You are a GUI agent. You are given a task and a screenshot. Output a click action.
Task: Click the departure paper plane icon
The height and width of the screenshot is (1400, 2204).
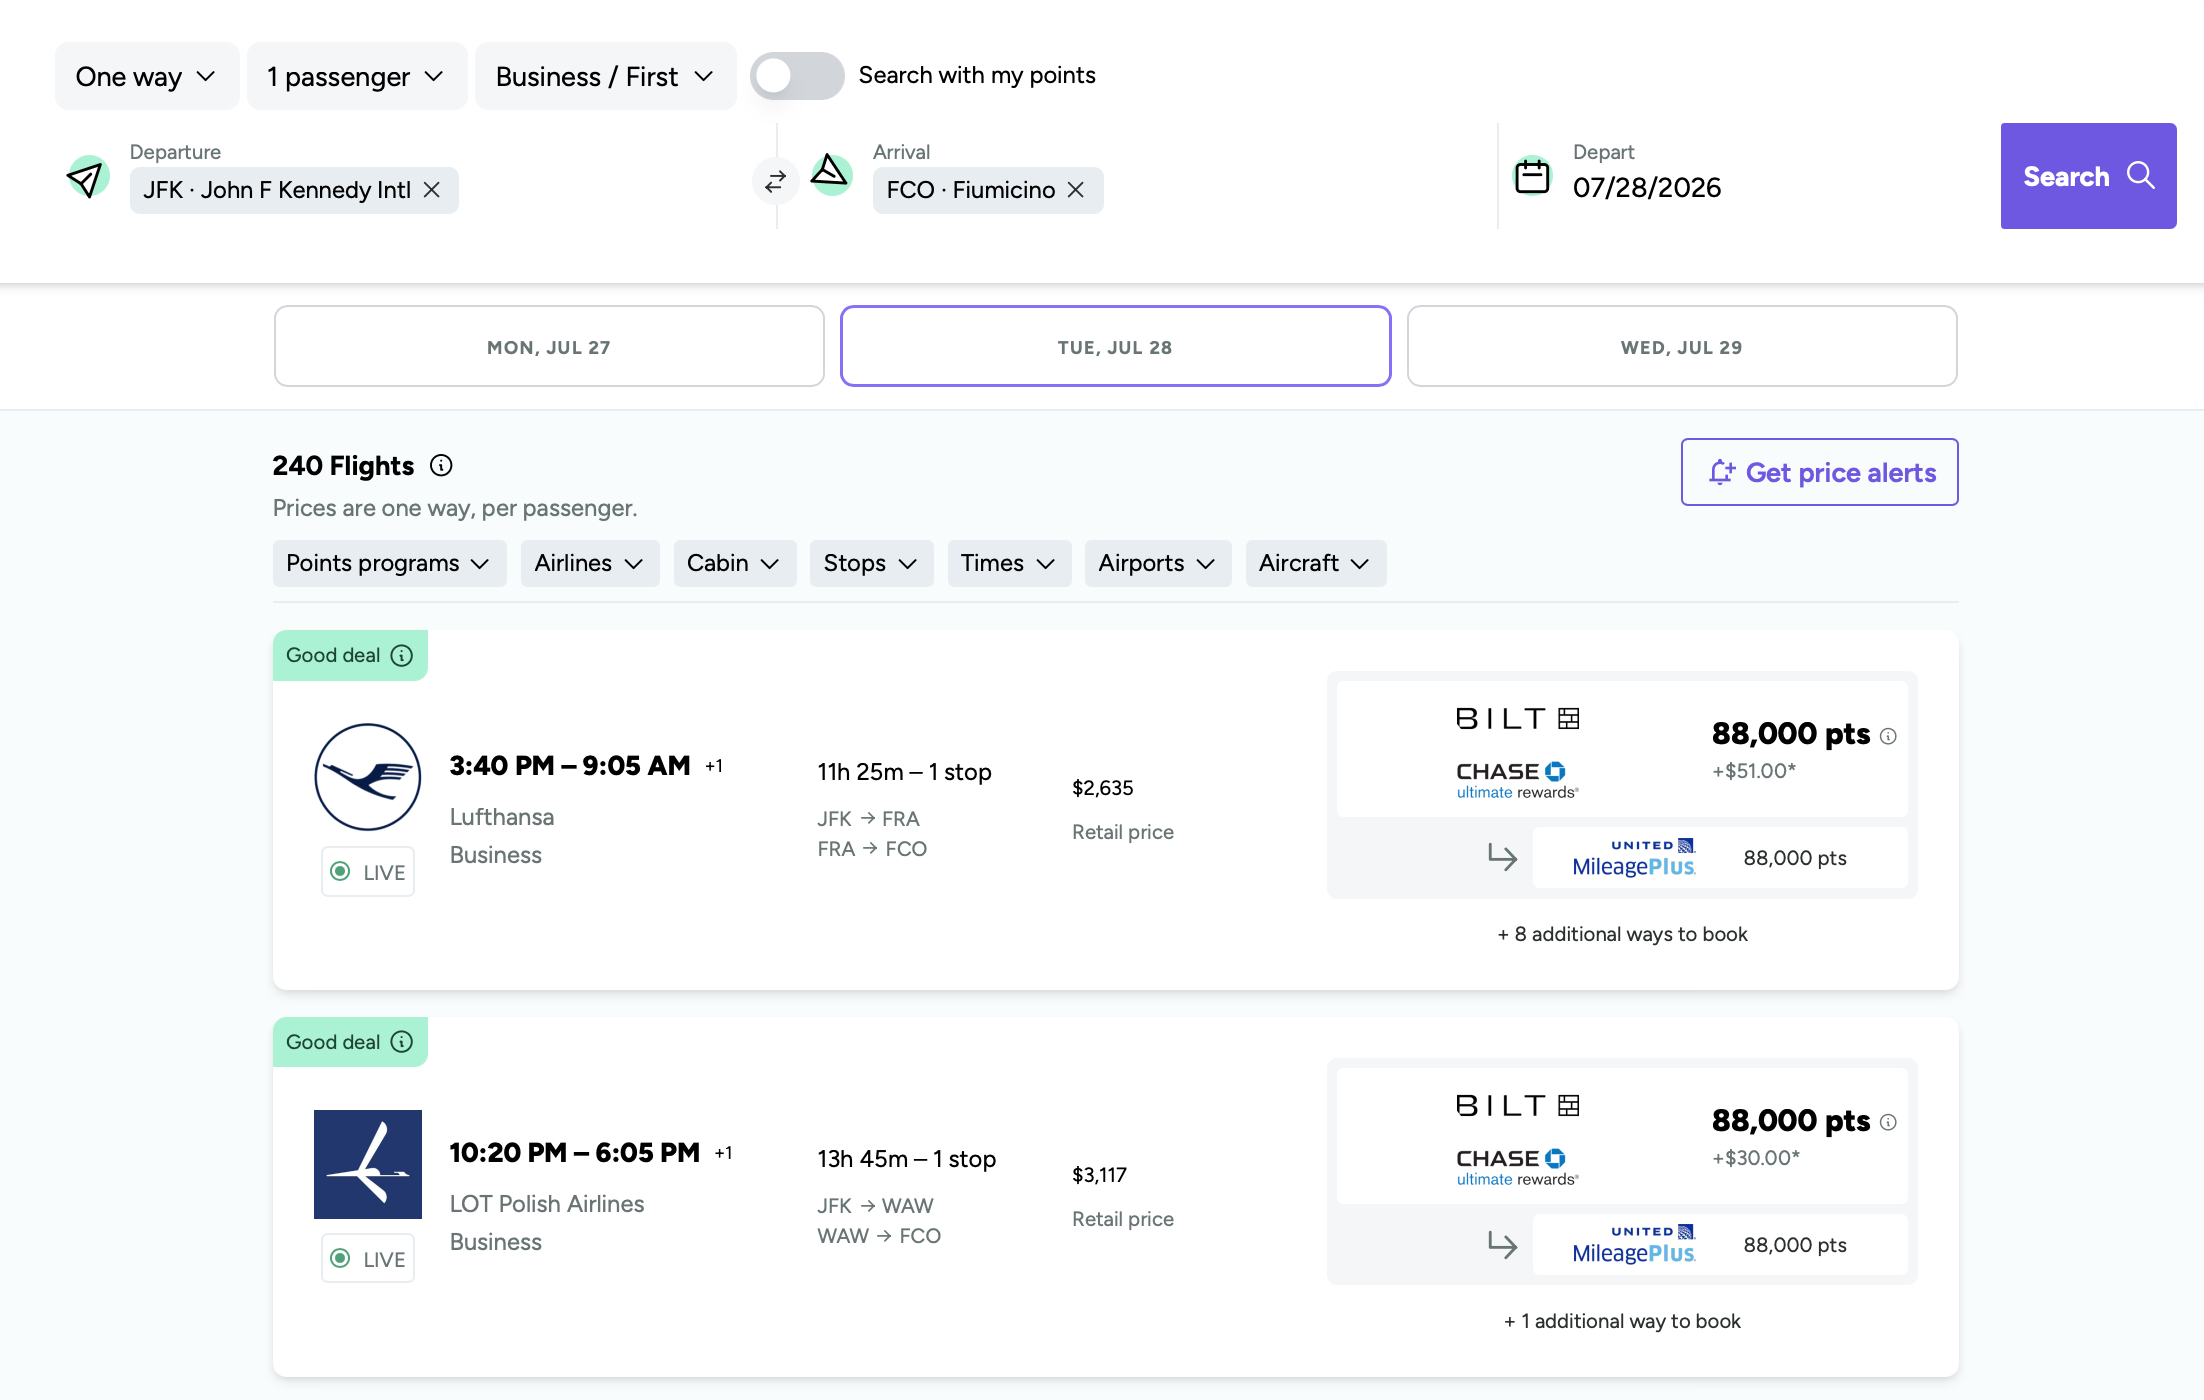(87, 177)
